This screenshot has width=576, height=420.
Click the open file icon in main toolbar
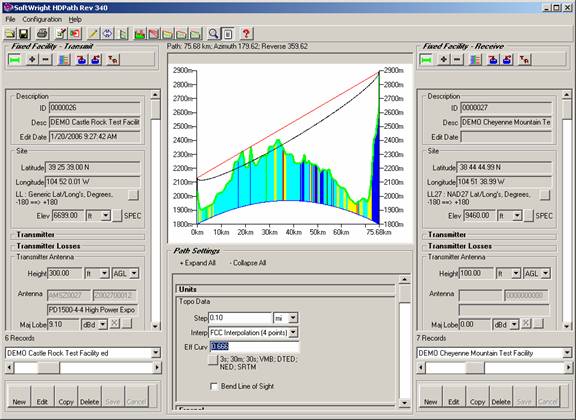pyautogui.click(x=10, y=34)
